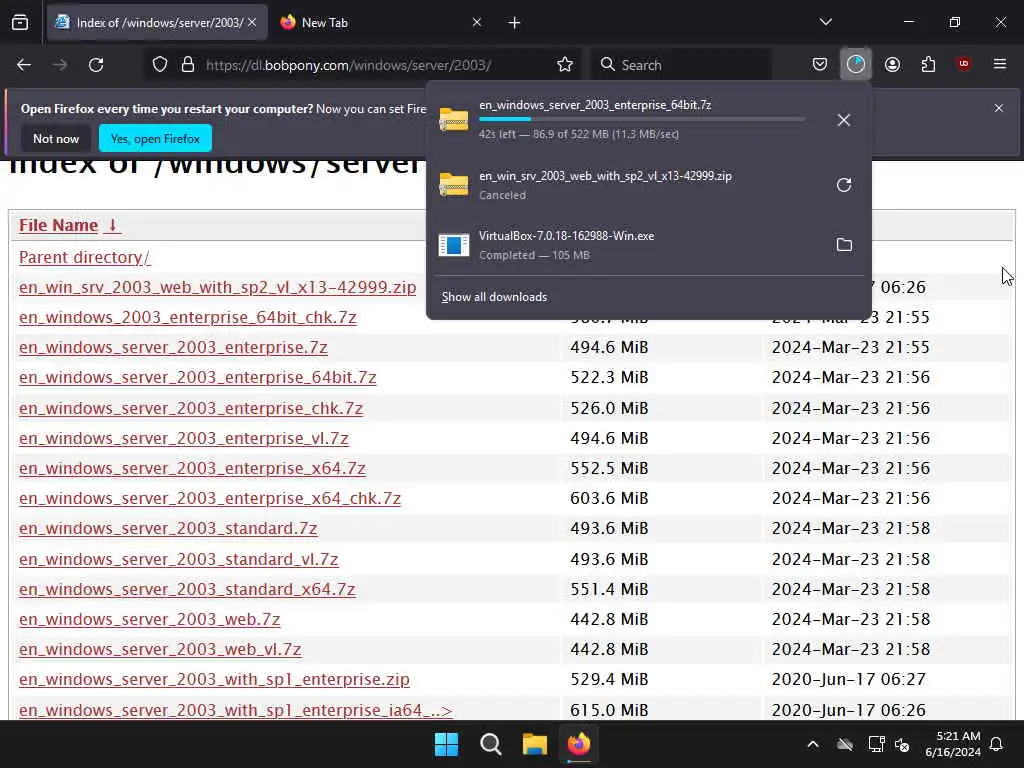Viewport: 1024px width, 768px height.
Task: Click the Firefox taskbar icon
Action: tap(579, 744)
